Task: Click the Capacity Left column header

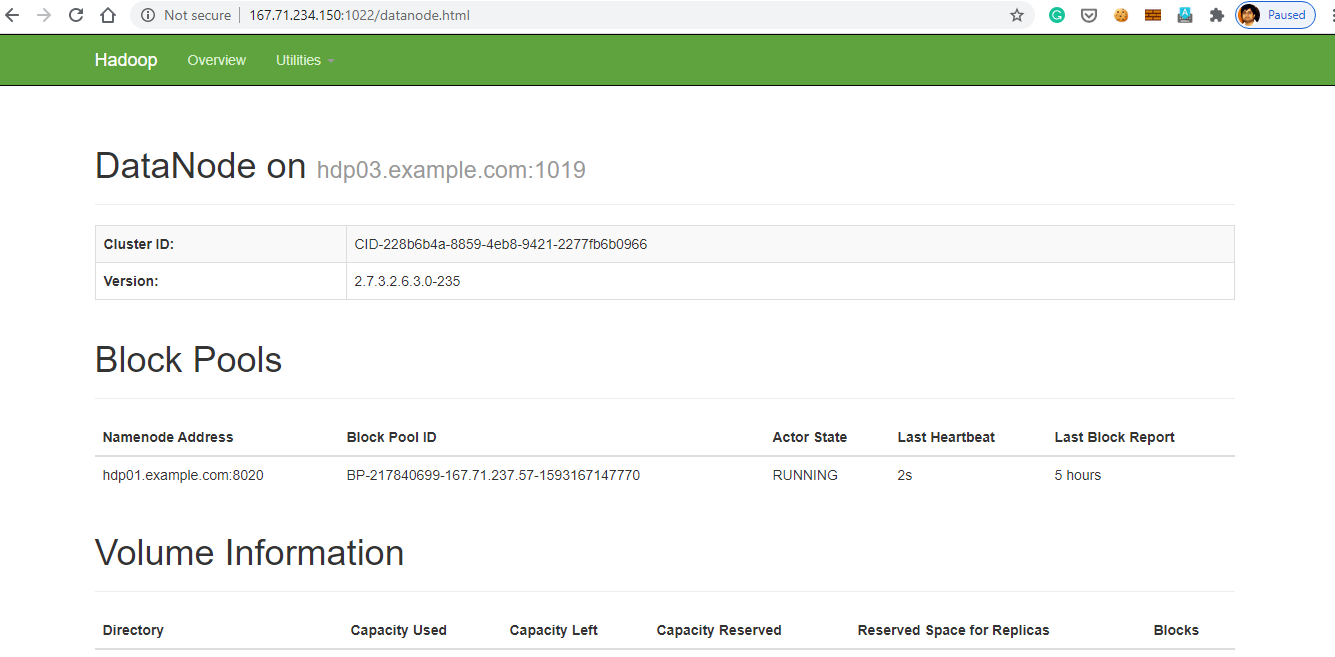Action: coord(554,630)
